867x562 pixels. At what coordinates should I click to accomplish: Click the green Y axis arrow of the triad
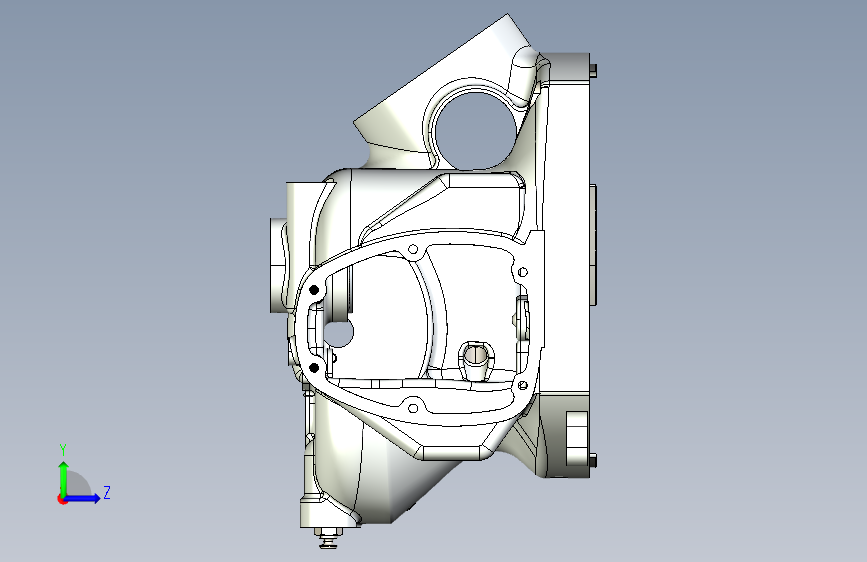(64, 478)
